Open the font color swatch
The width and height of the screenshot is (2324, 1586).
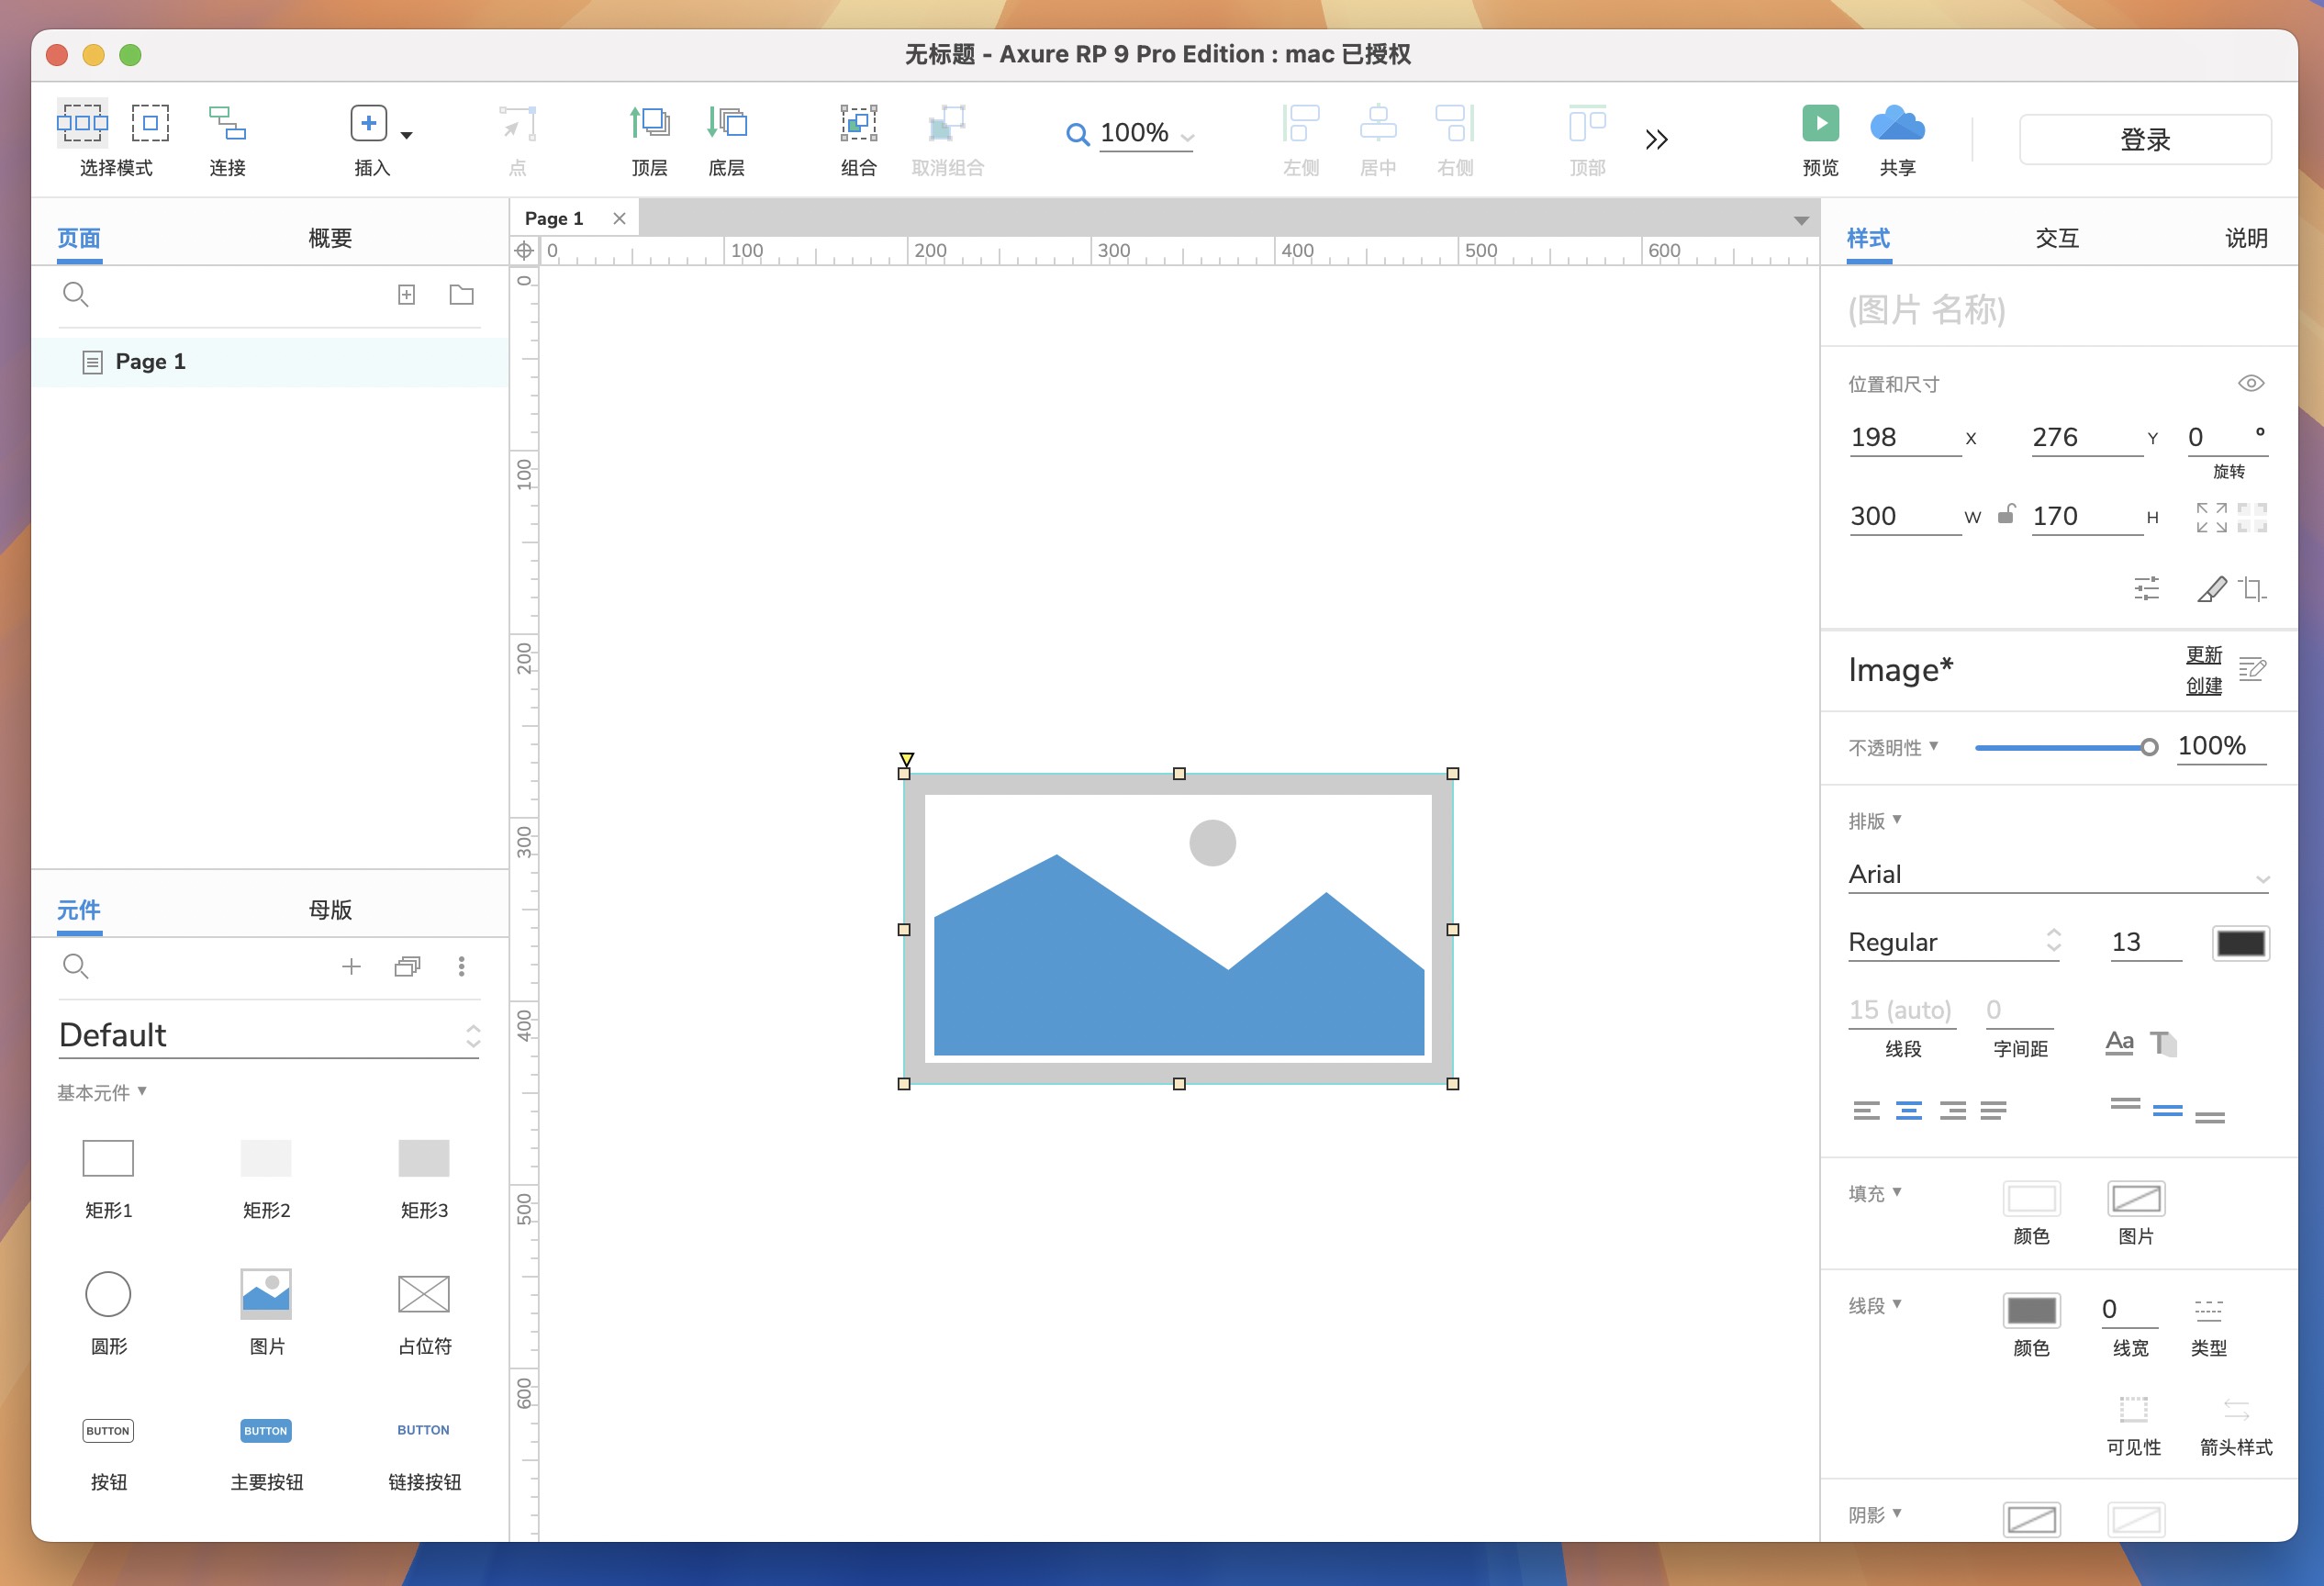point(2240,943)
